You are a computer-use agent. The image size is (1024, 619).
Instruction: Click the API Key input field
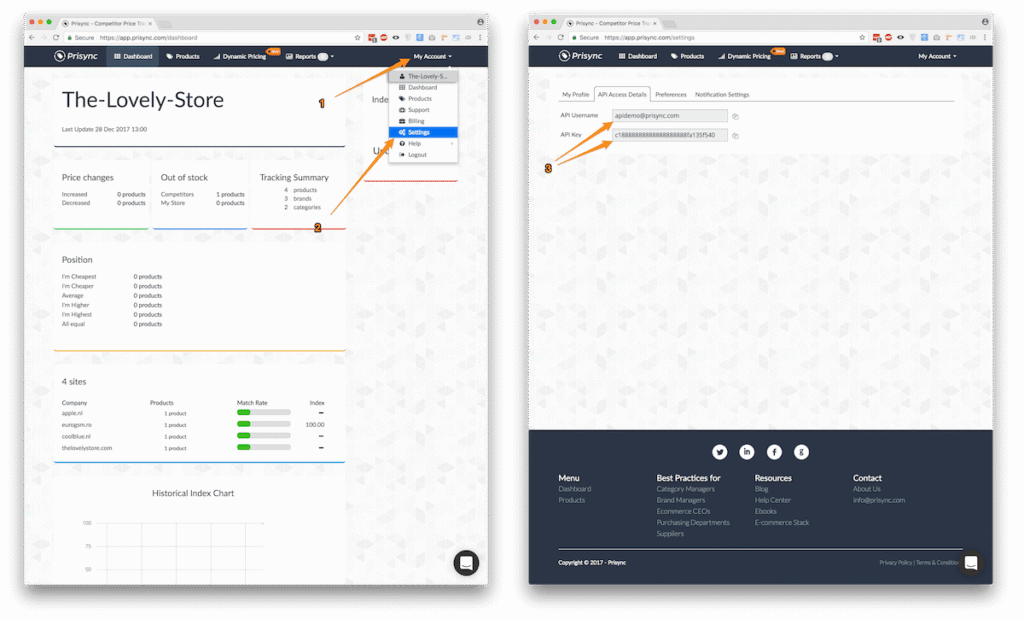[x=669, y=135]
